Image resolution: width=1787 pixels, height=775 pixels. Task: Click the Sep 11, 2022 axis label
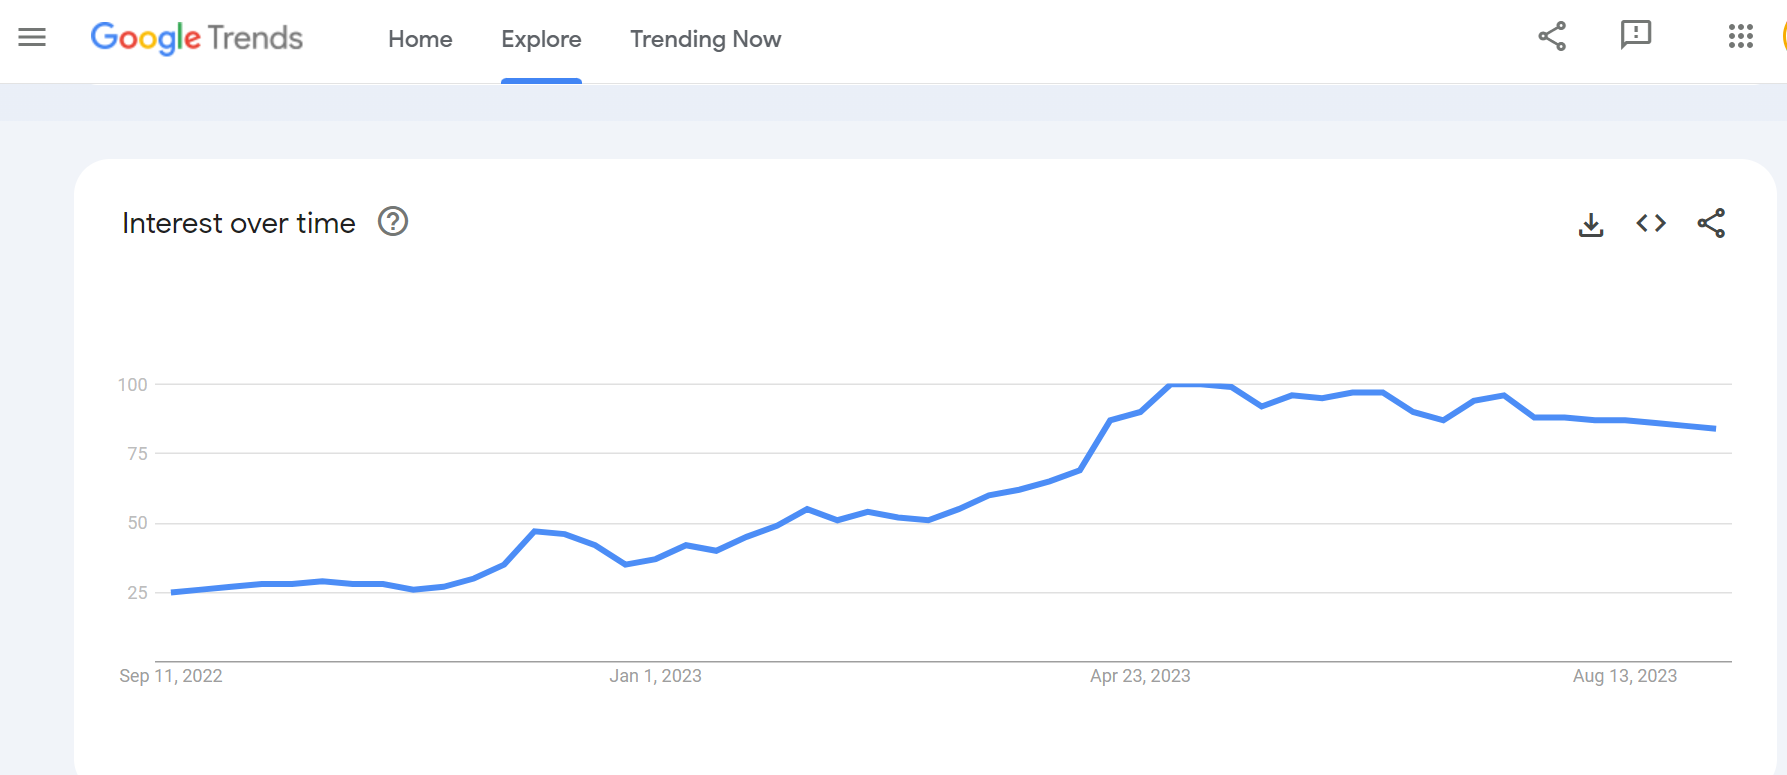pos(171,676)
